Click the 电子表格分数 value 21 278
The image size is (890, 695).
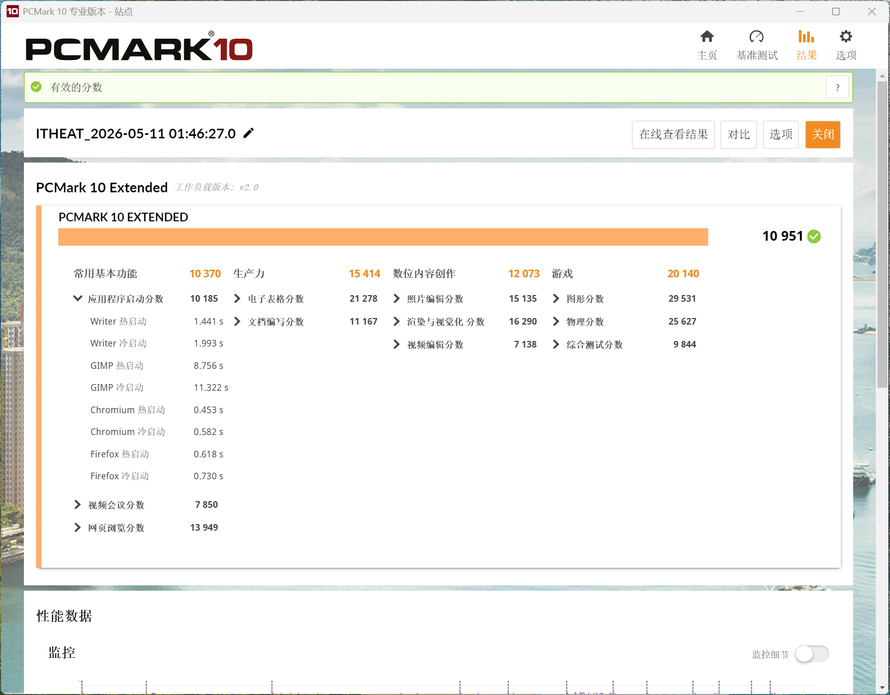tap(363, 299)
